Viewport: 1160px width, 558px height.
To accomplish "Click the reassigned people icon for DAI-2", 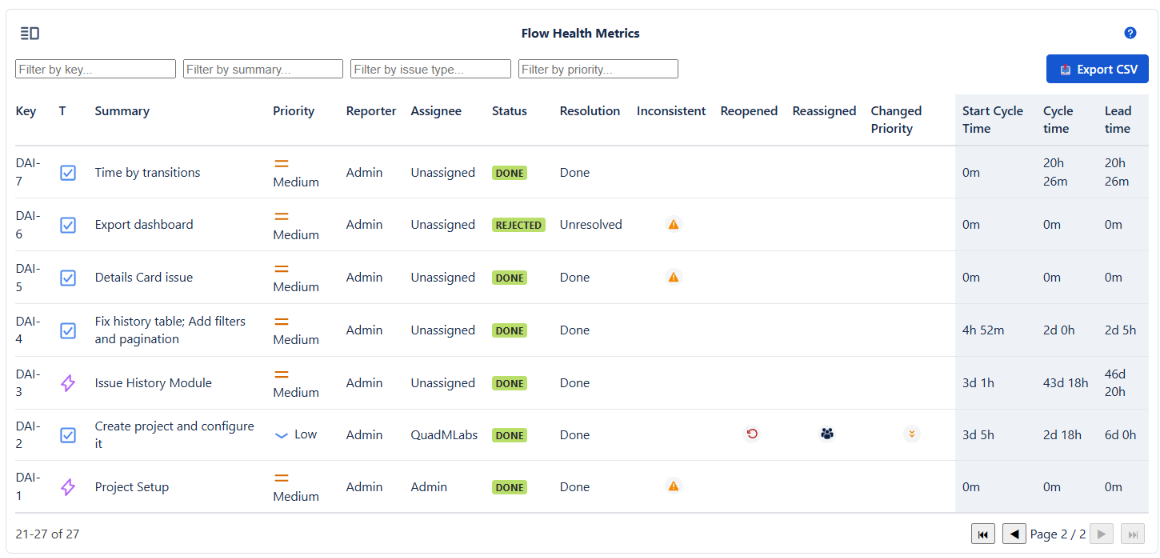I will coord(826,434).
